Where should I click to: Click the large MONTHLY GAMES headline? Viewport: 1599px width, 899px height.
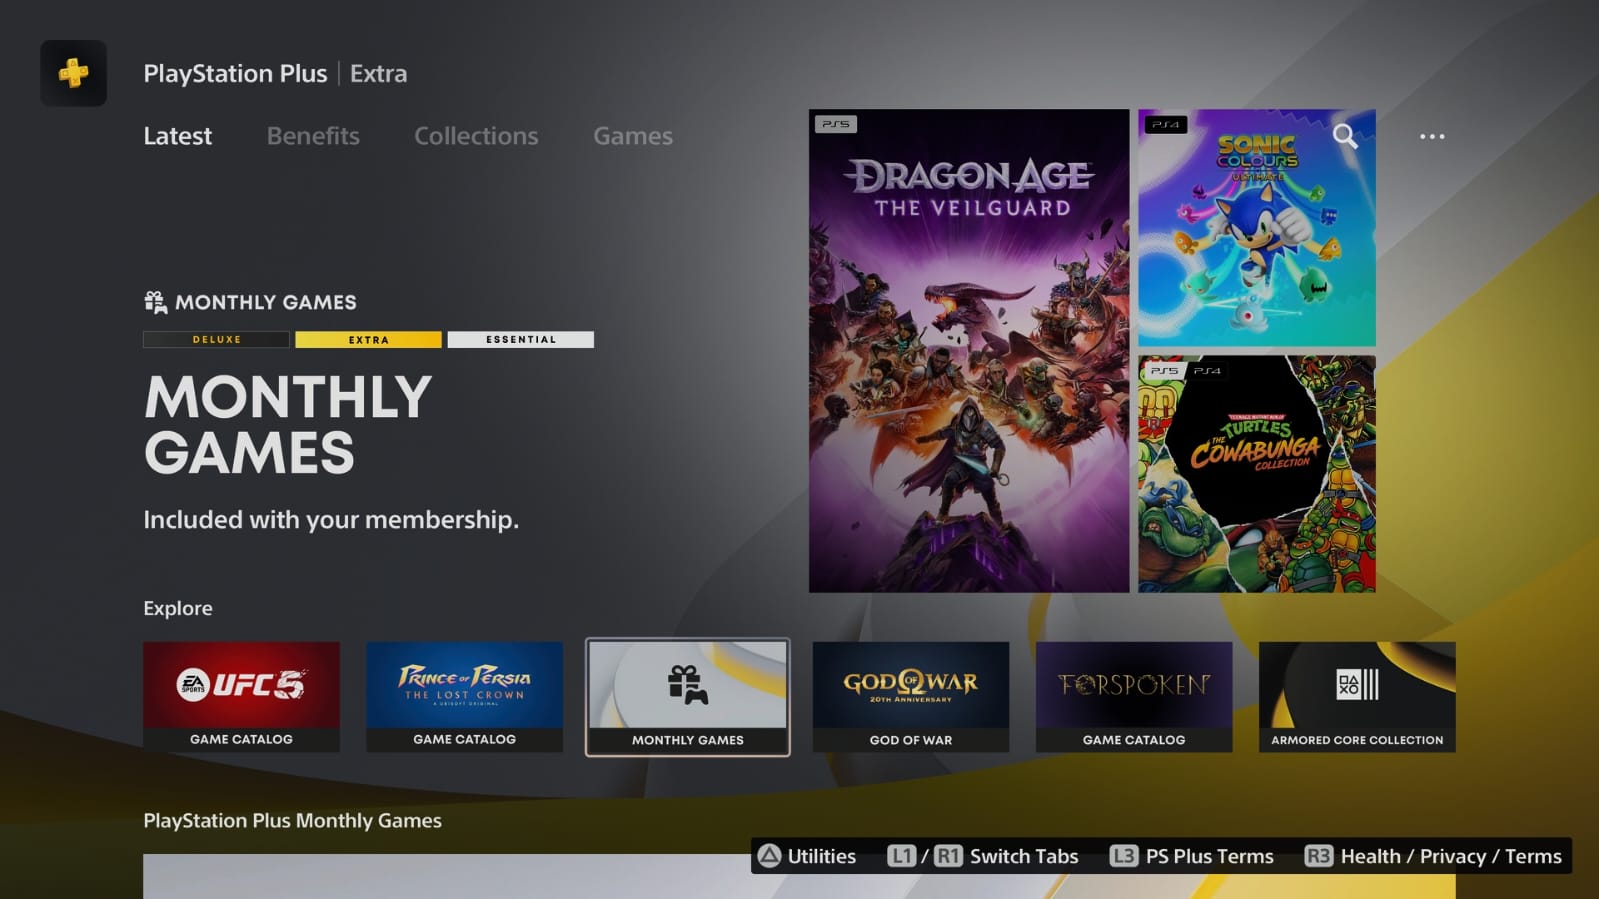[x=288, y=425]
